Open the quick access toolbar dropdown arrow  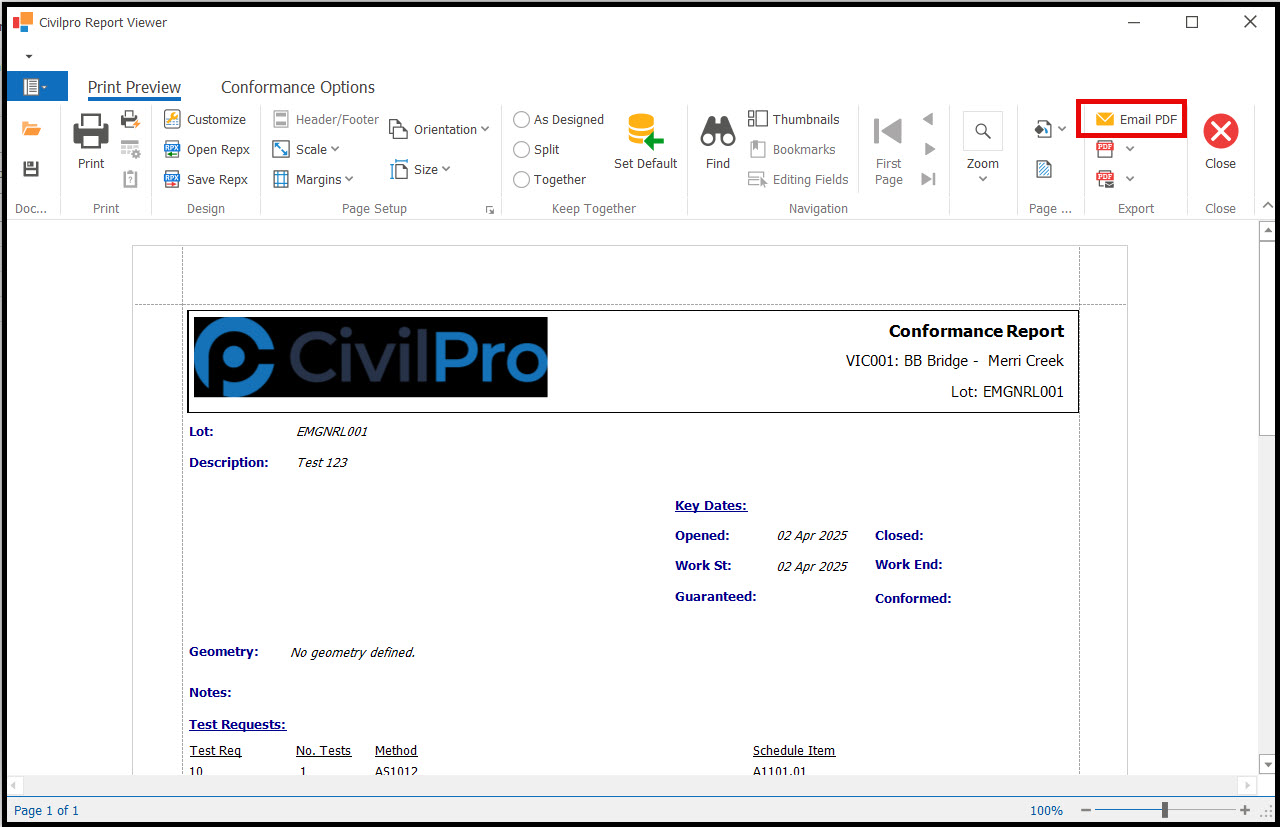coord(29,56)
